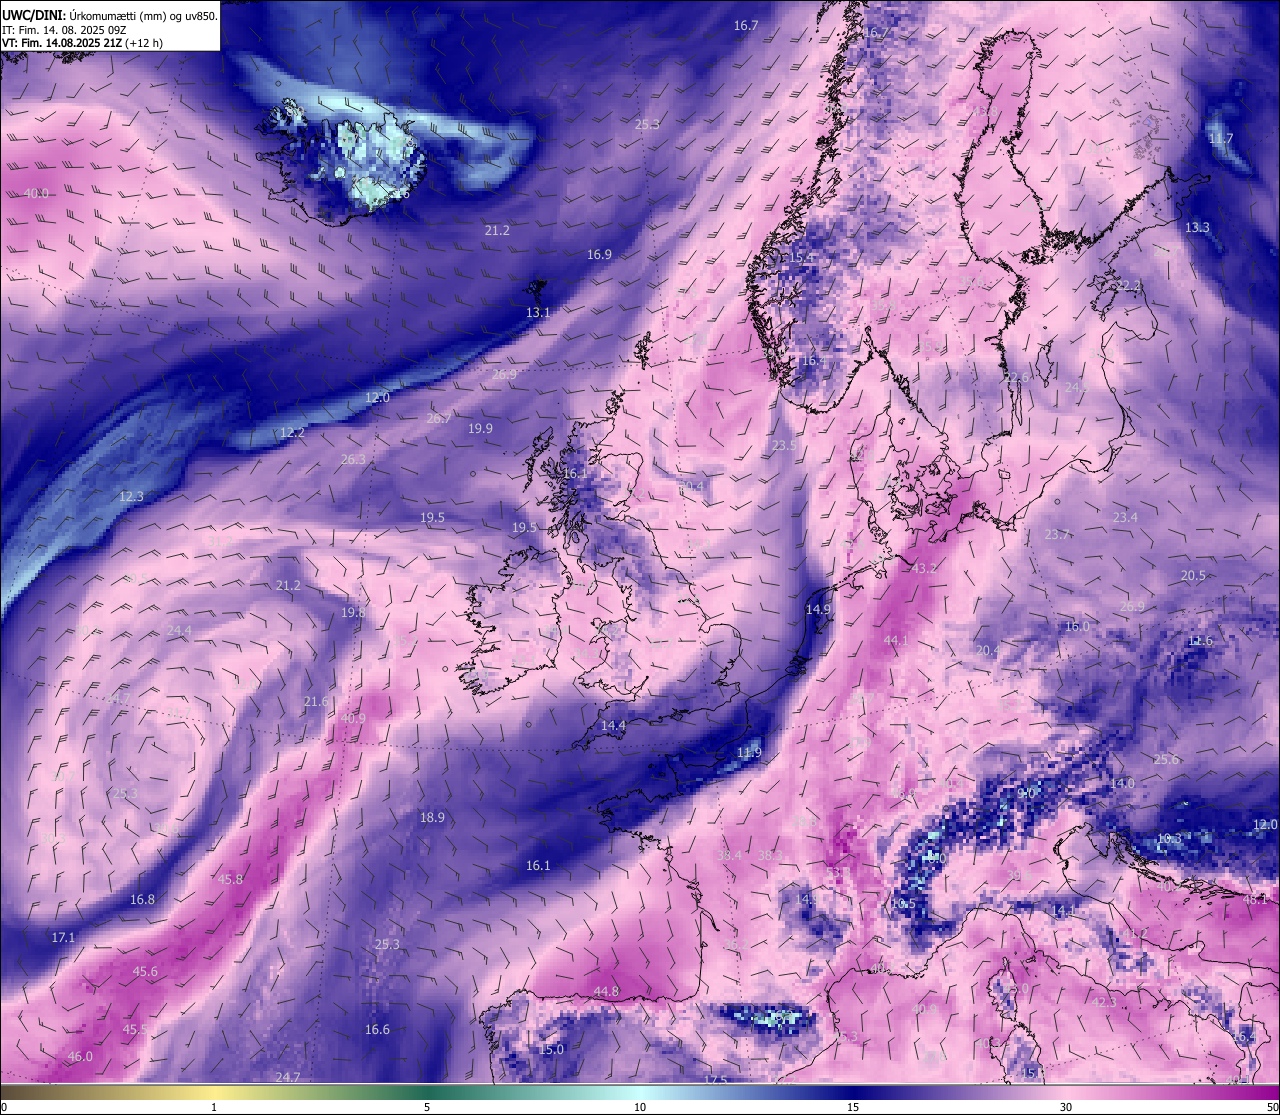The image size is (1280, 1115).
Task: Click the 46.0 value label
Action: [80, 1057]
